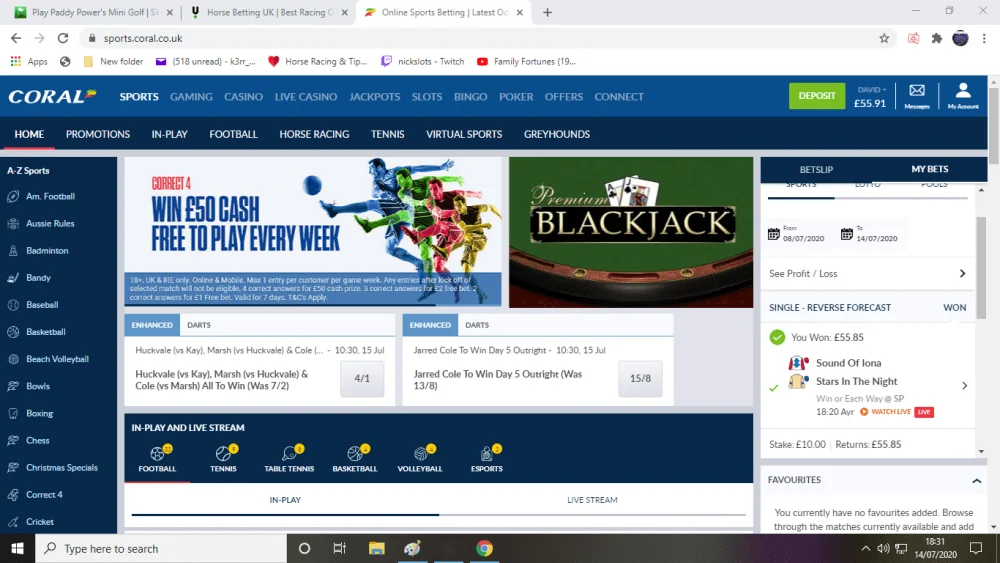Open Greyhounds in navigation bar
The height and width of the screenshot is (563, 1000).
point(557,134)
